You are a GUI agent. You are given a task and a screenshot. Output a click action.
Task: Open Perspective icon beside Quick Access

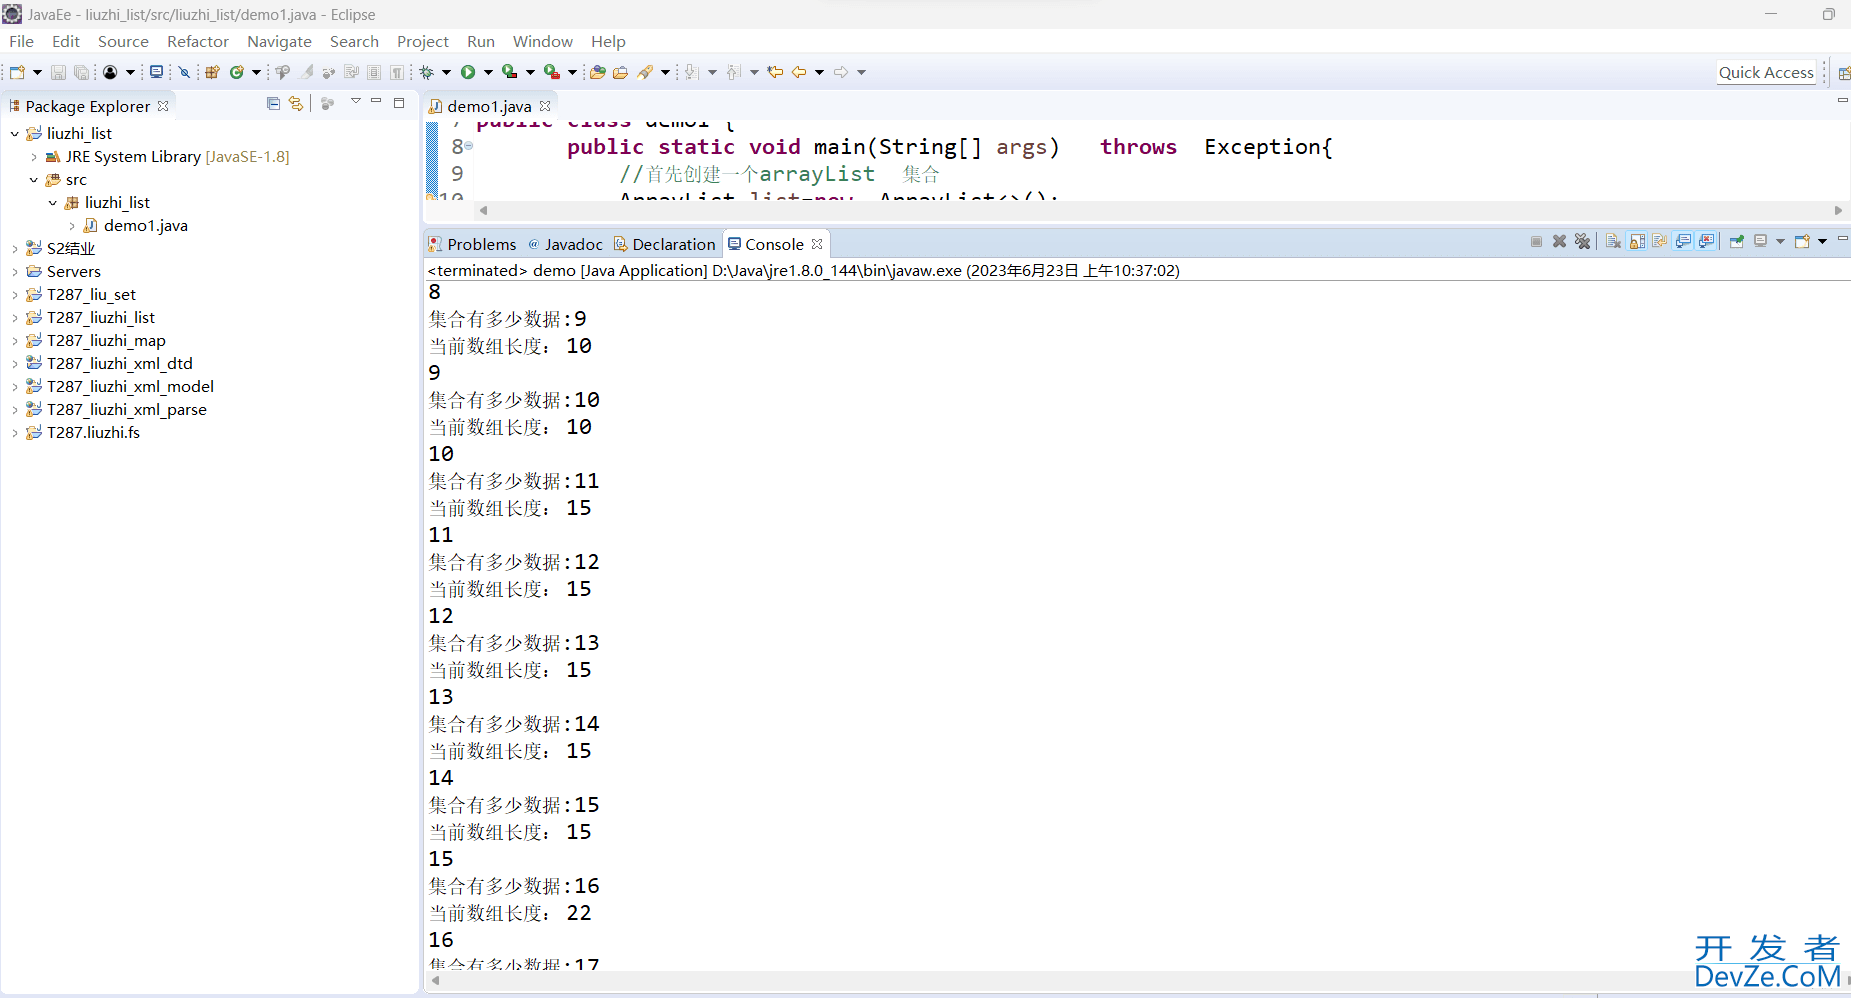tap(1843, 73)
